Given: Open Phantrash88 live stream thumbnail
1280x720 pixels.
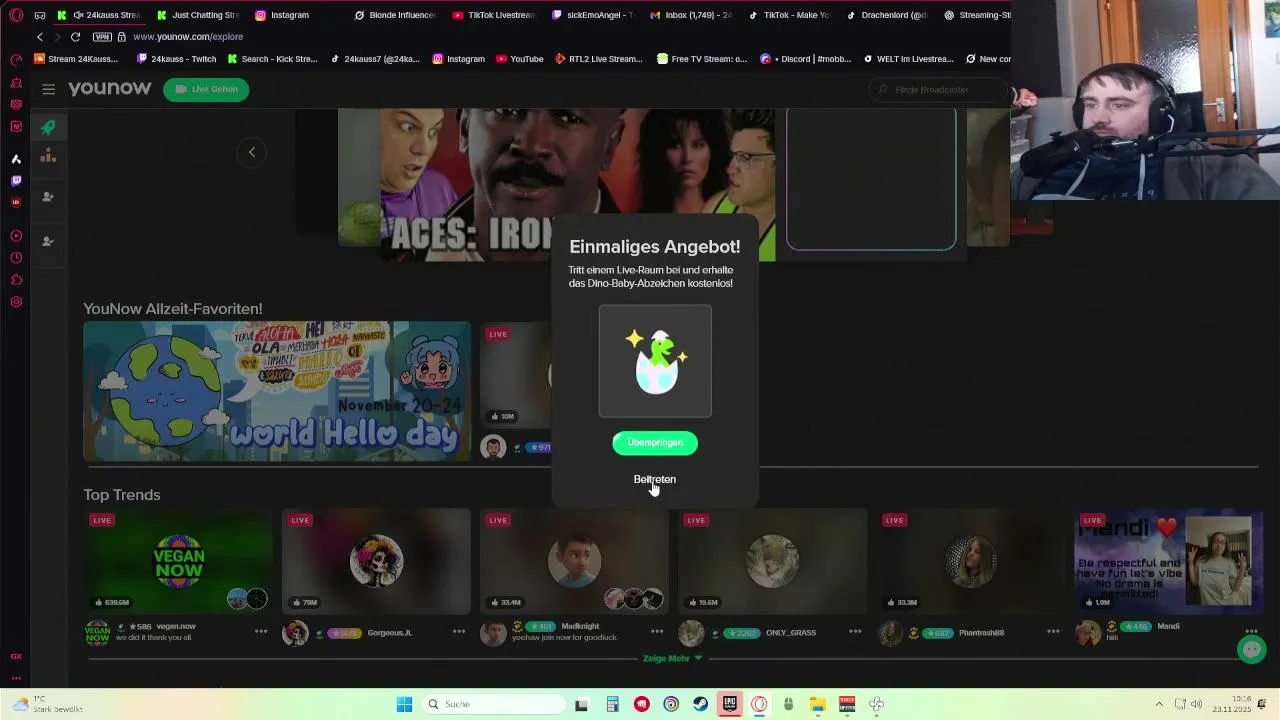Looking at the screenshot, I should (x=970, y=561).
